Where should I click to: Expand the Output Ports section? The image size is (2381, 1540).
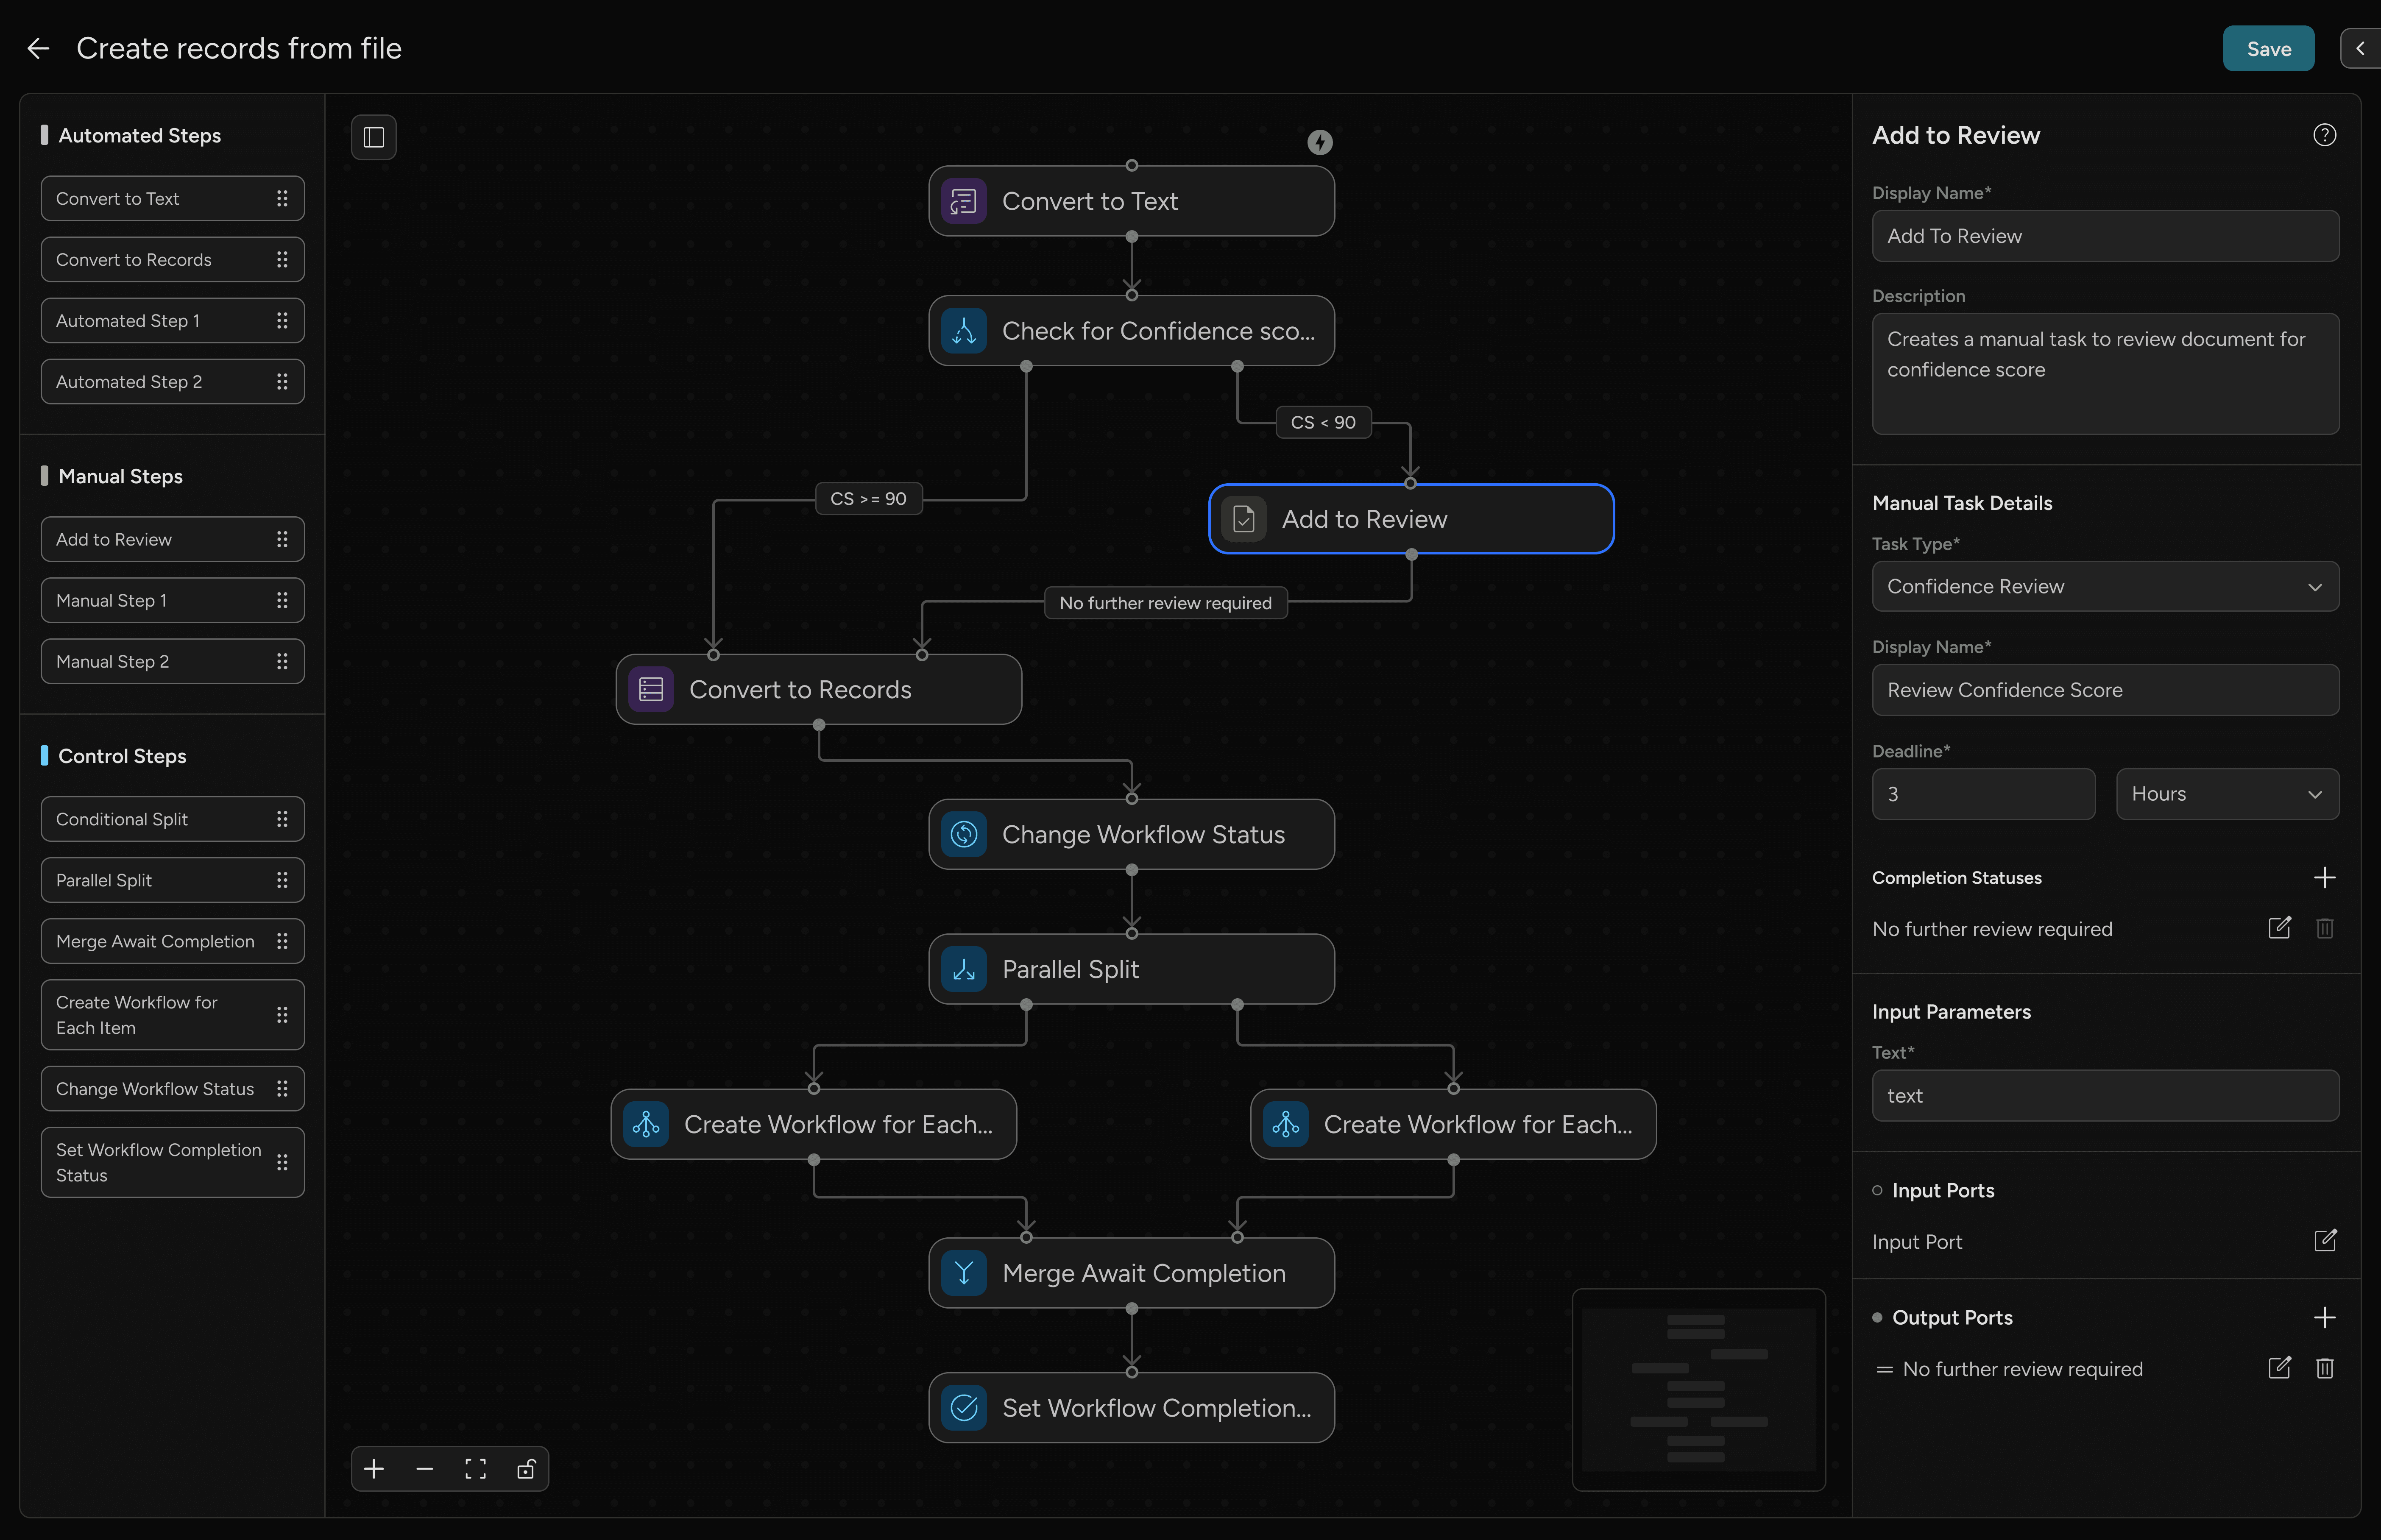(2325, 1317)
